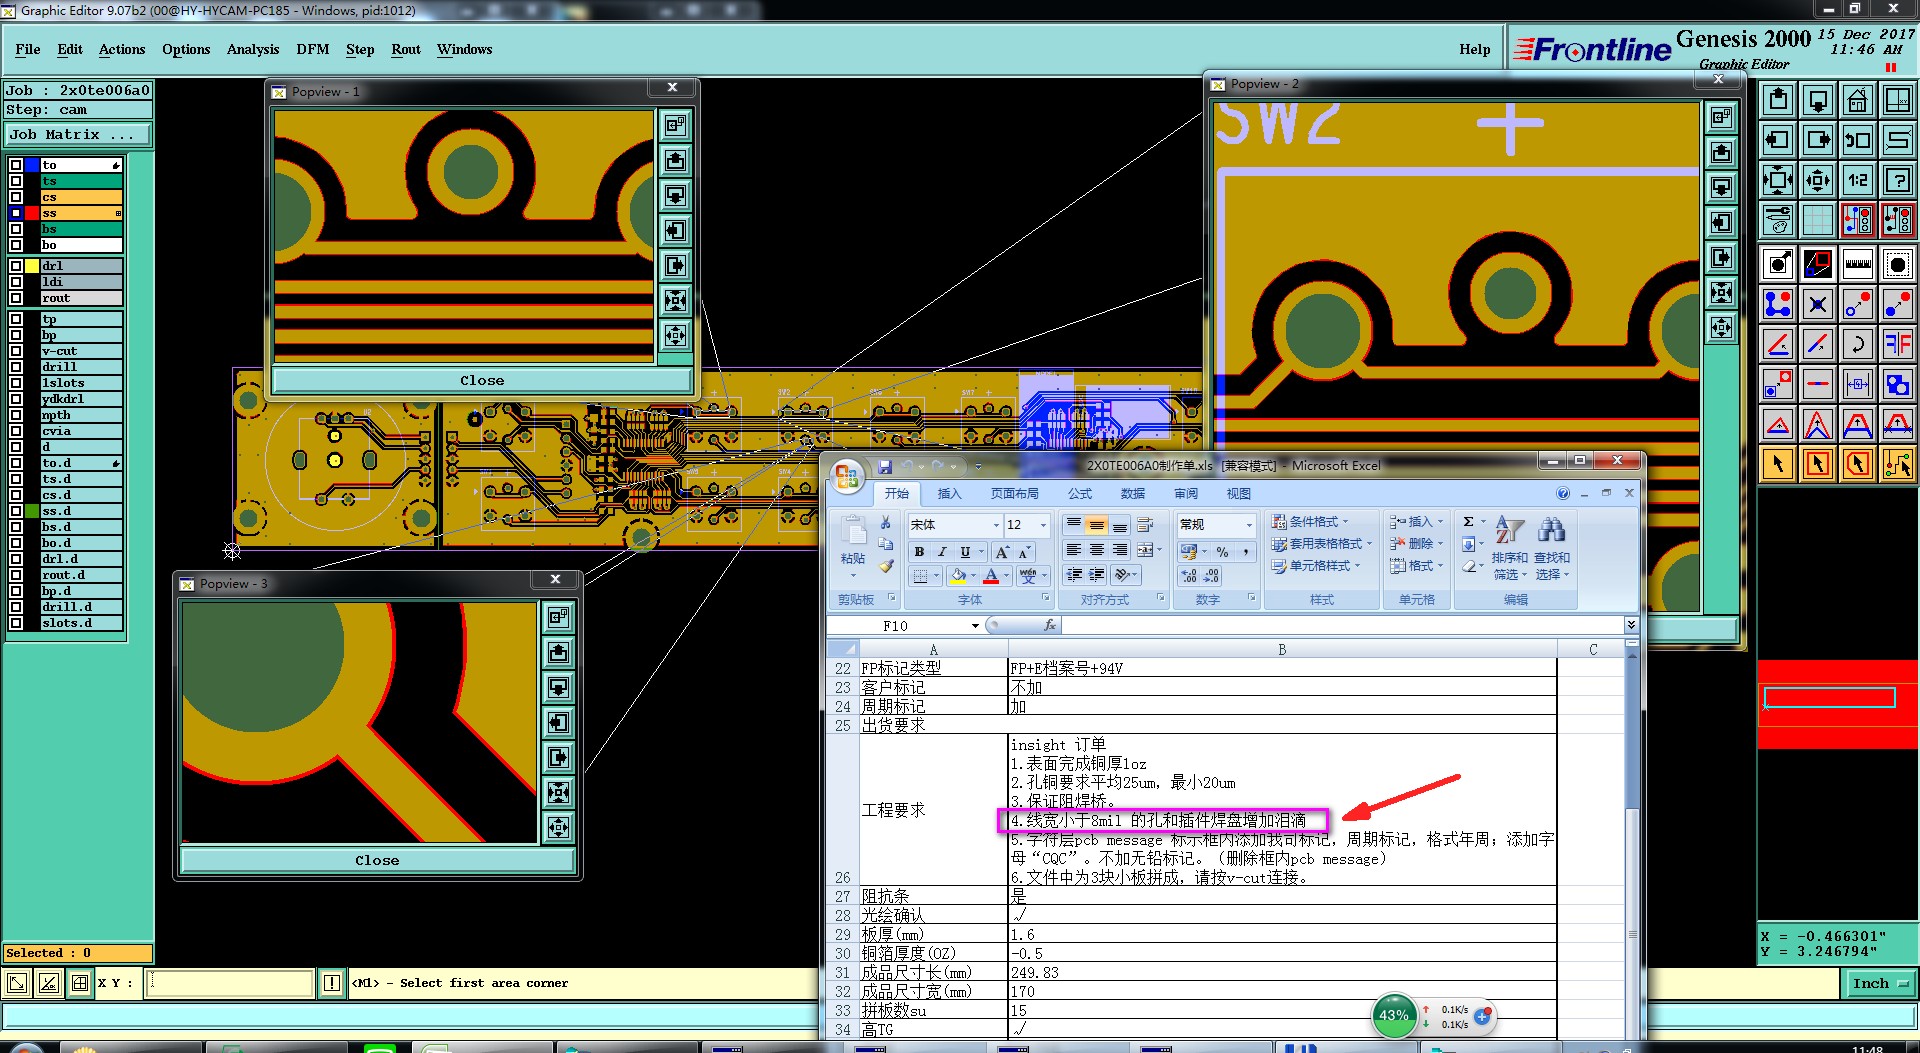Viewport: 1920px width, 1053px height.
Task: Click Close button in Popview 3
Action: pyautogui.click(x=377, y=860)
